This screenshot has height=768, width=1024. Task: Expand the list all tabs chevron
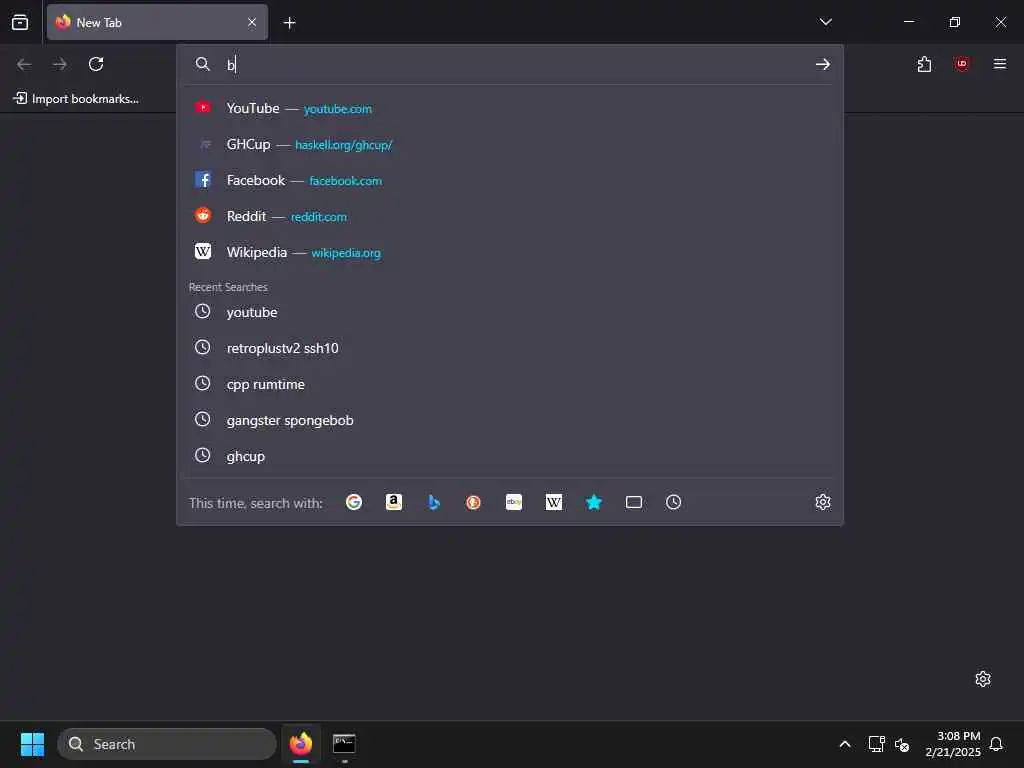pyautogui.click(x=825, y=22)
